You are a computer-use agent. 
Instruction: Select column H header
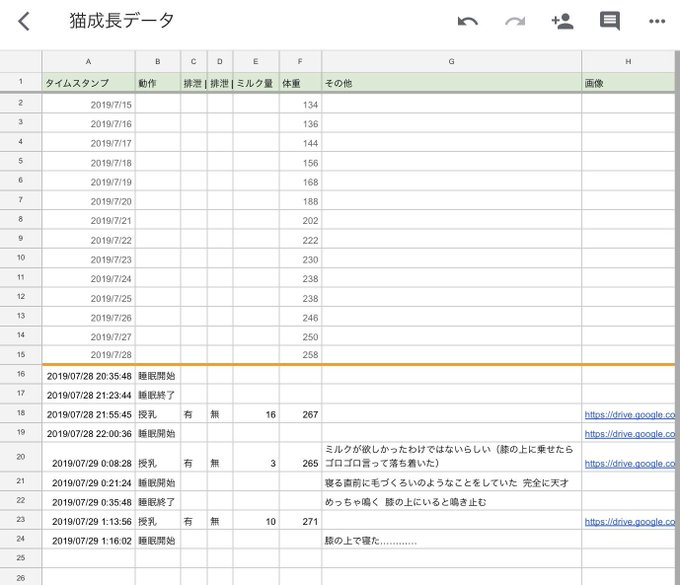coord(628,62)
